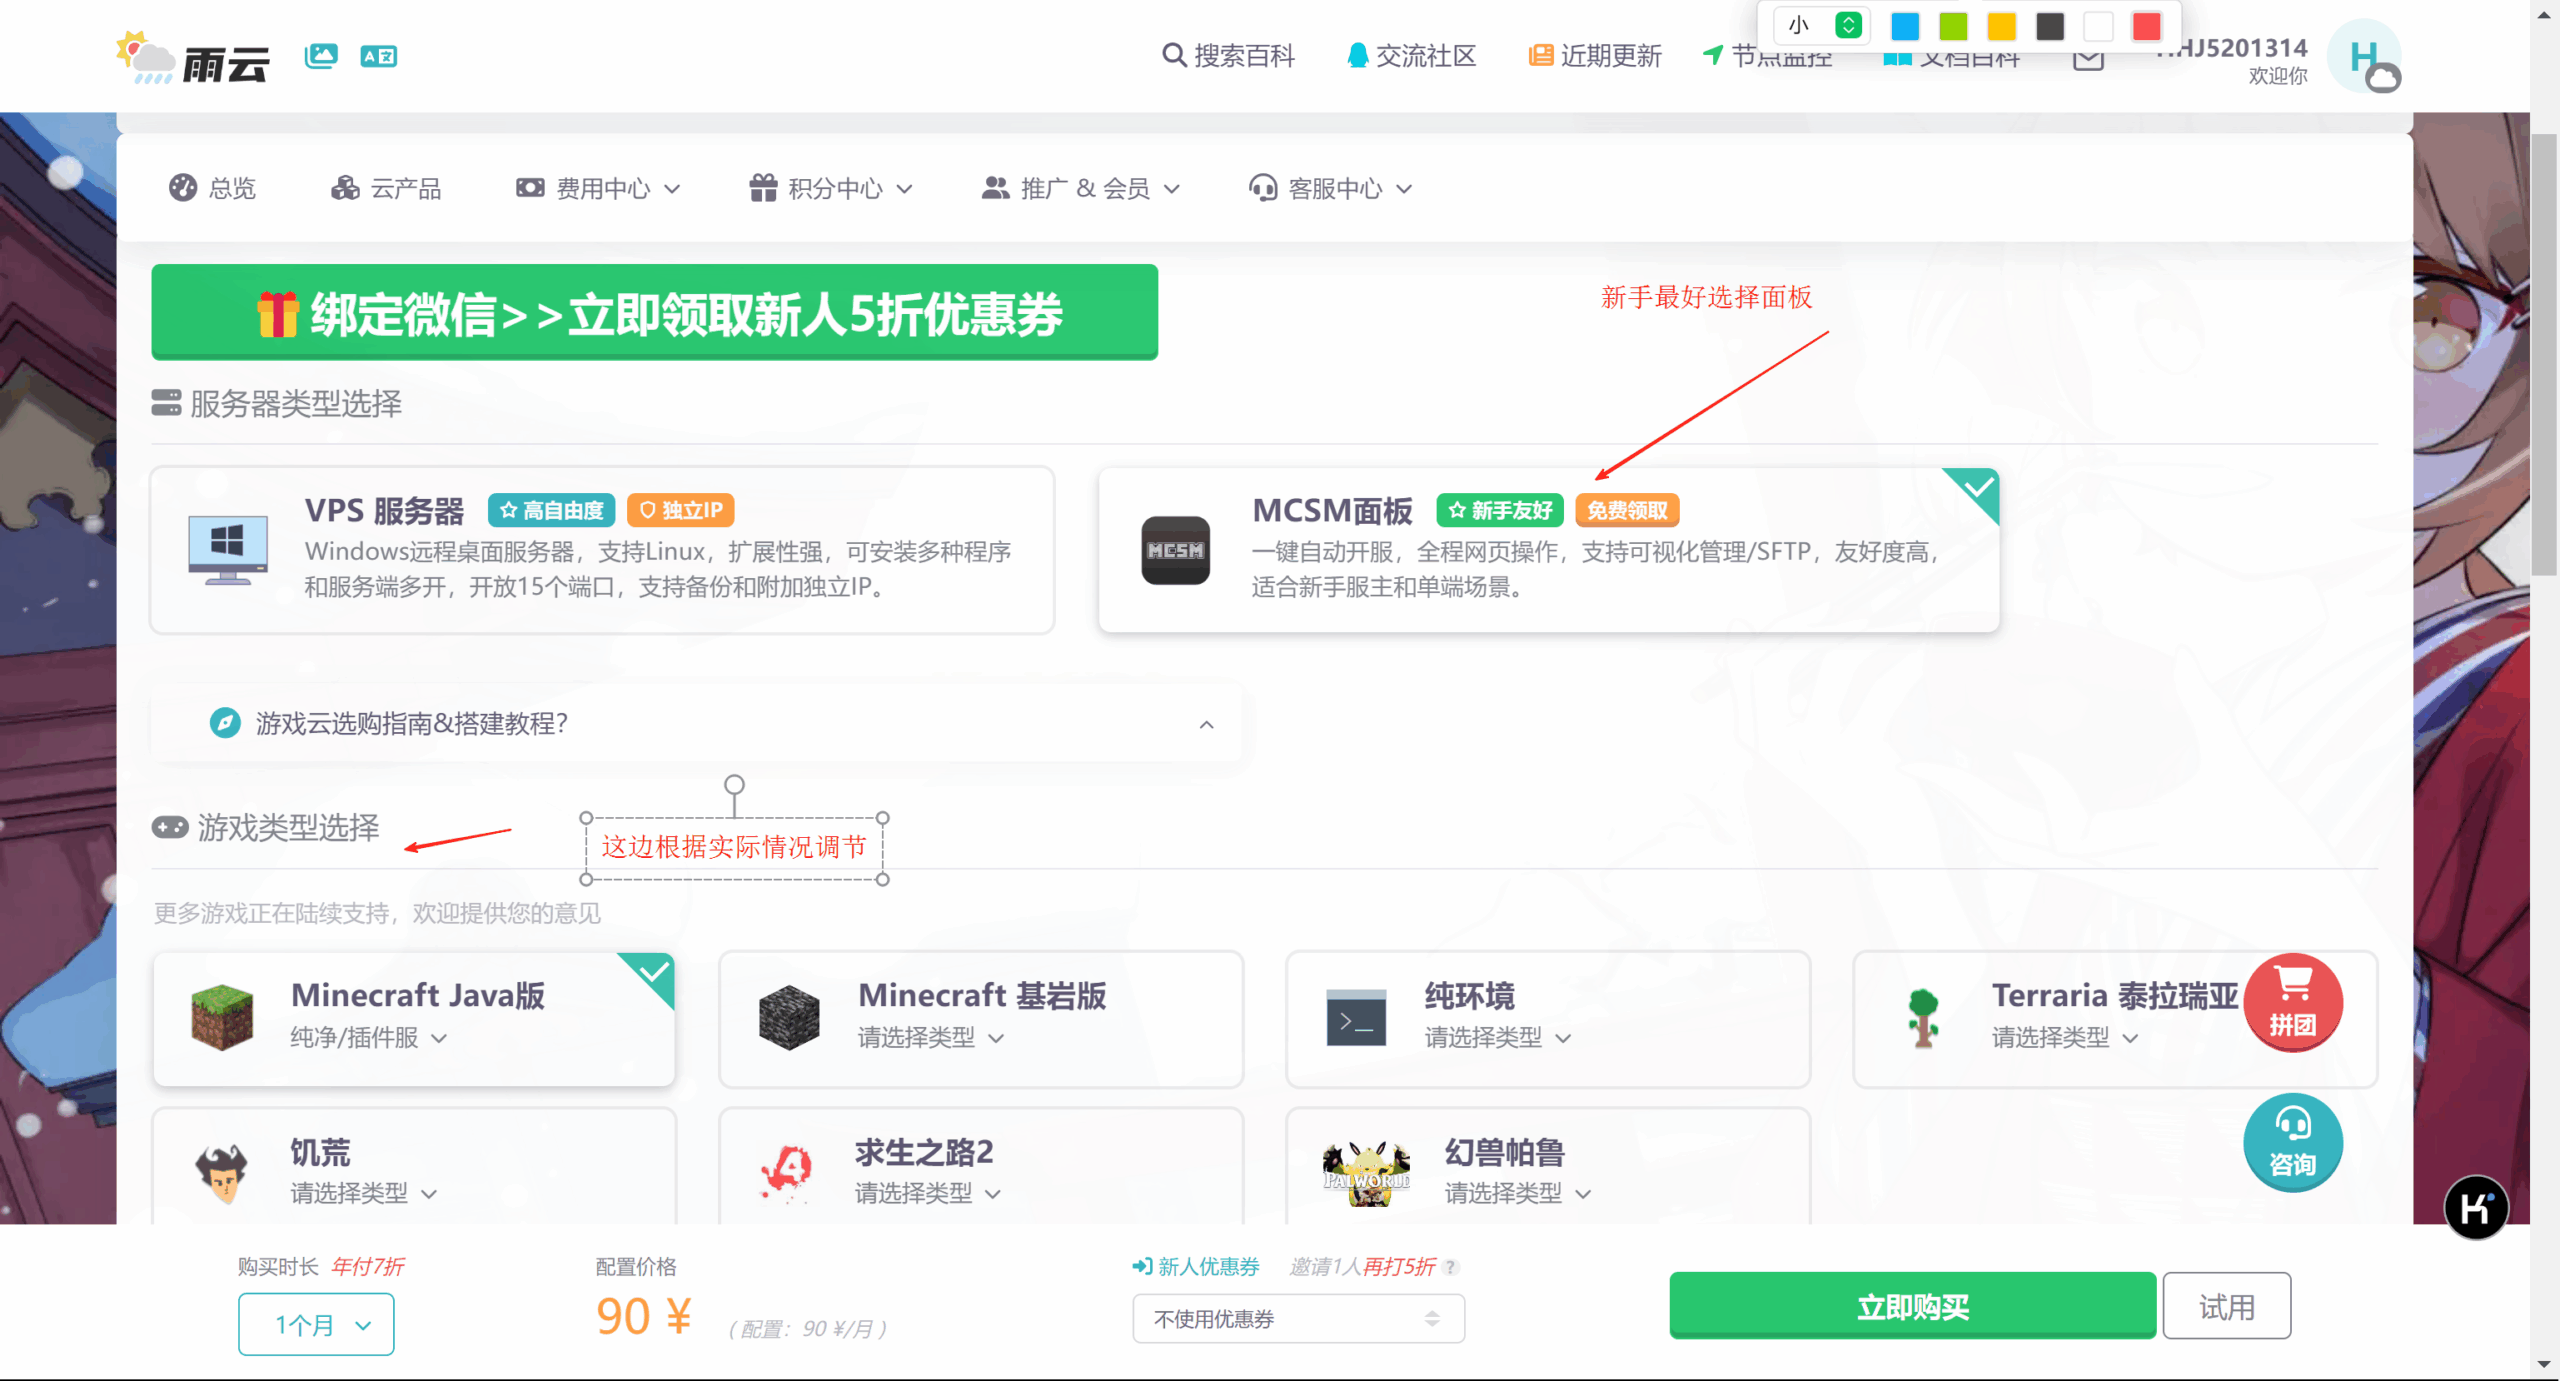This screenshot has height=1381, width=2560.
Task: Click the 新人优惠券 link
Action: coord(1196,1267)
